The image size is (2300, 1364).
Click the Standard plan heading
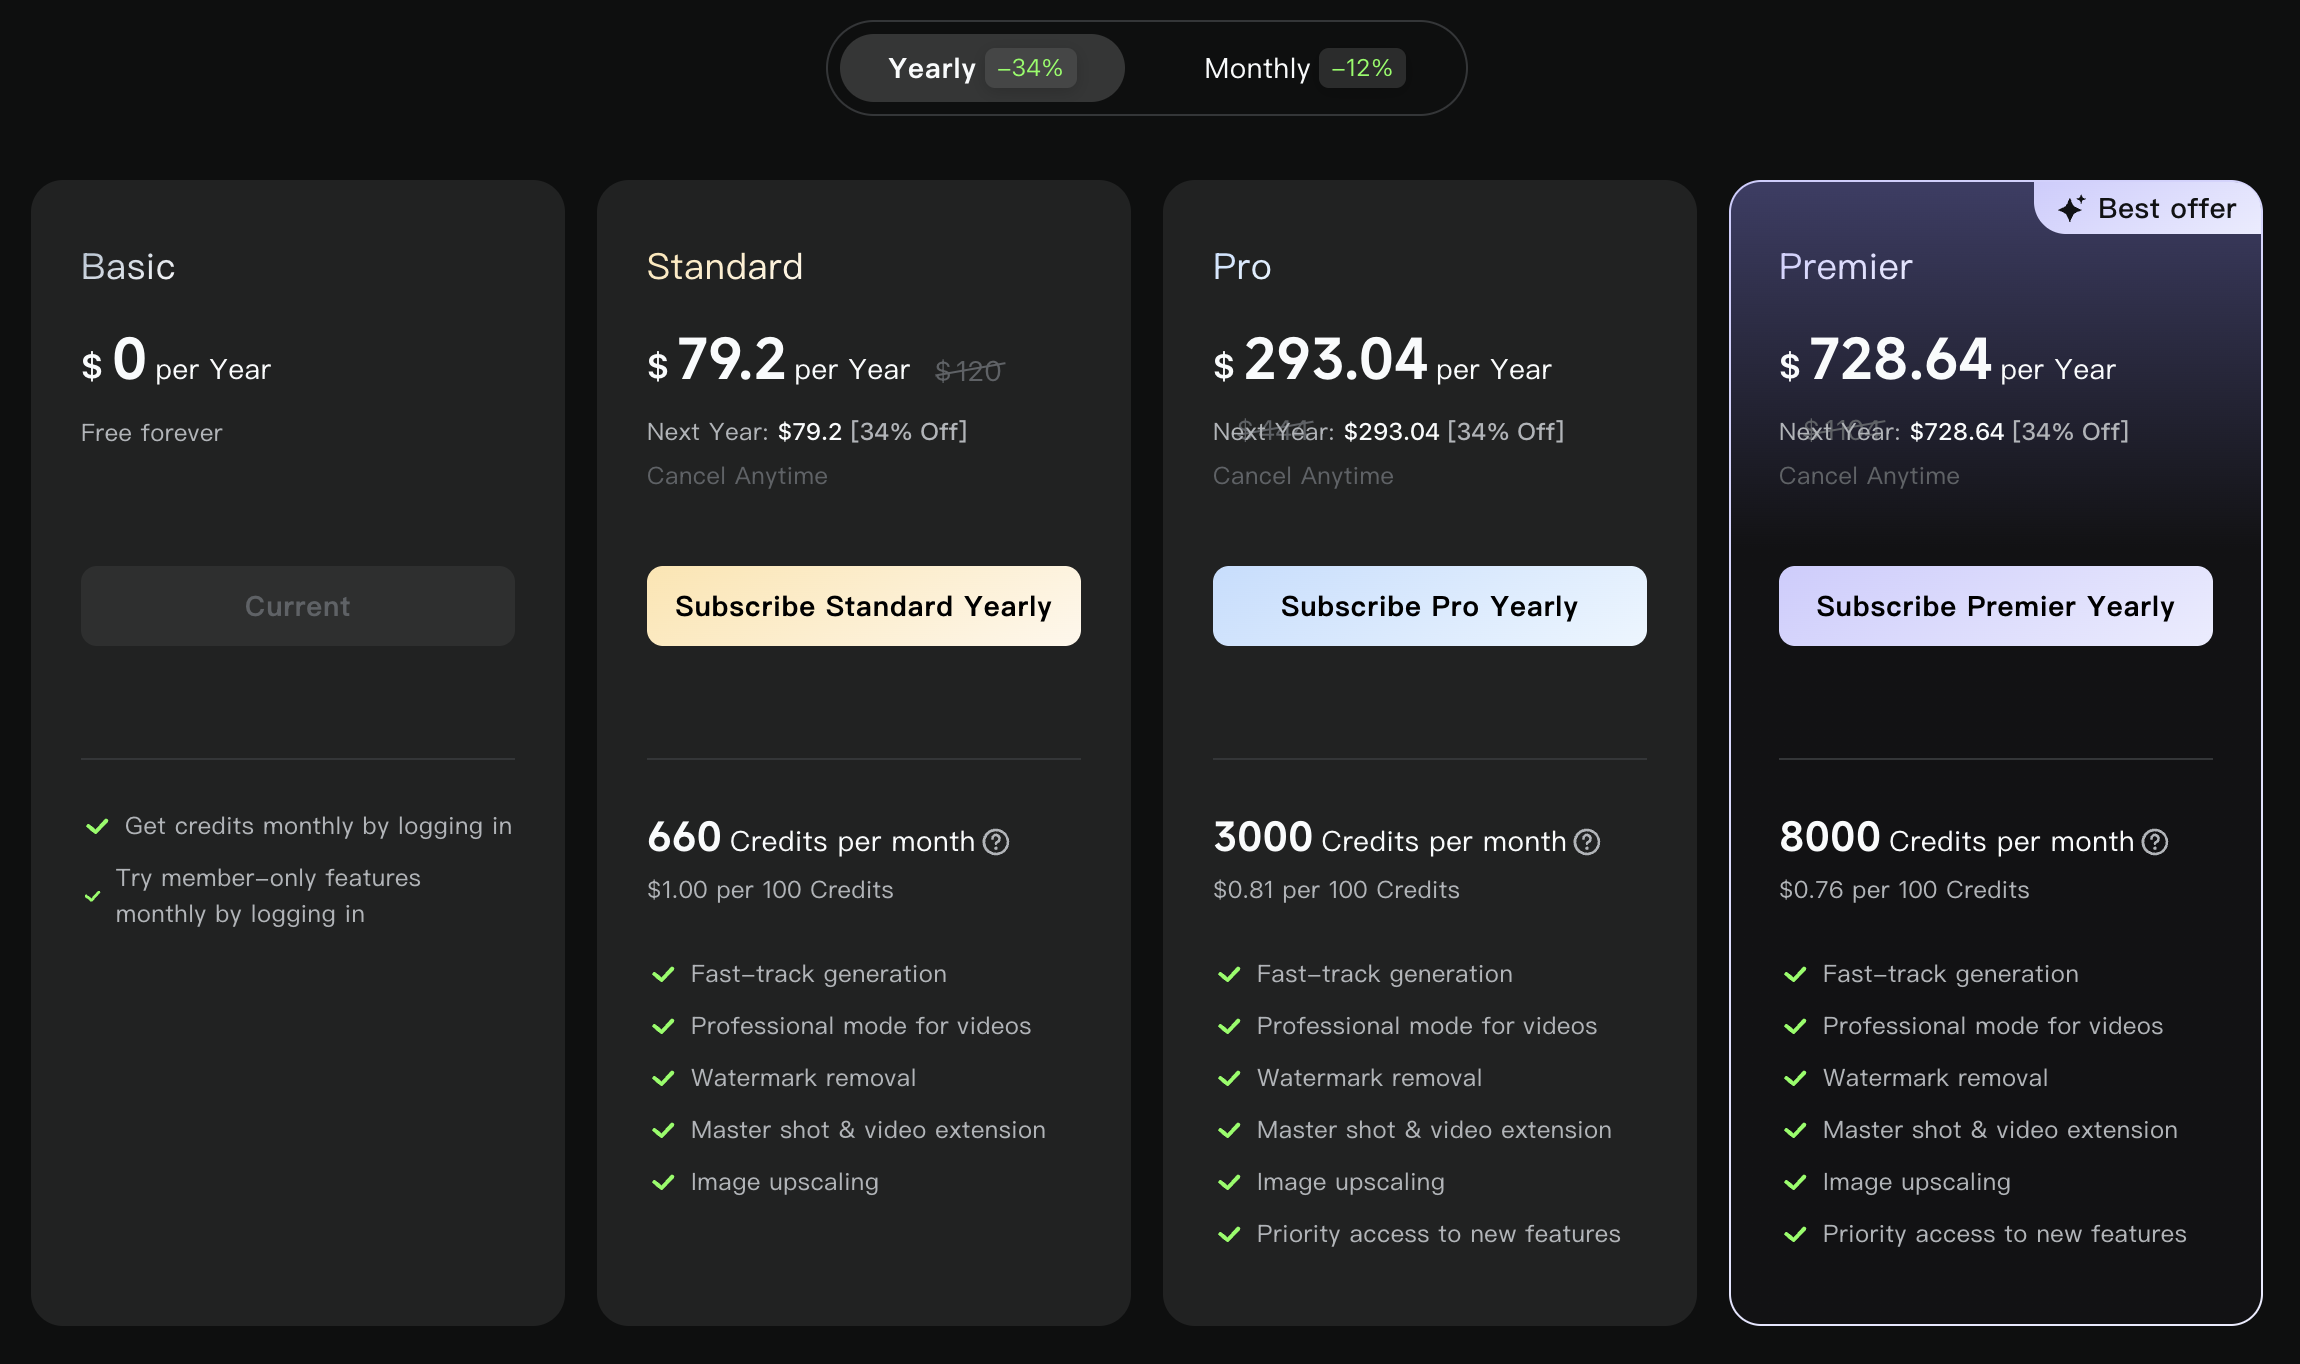pos(724,267)
